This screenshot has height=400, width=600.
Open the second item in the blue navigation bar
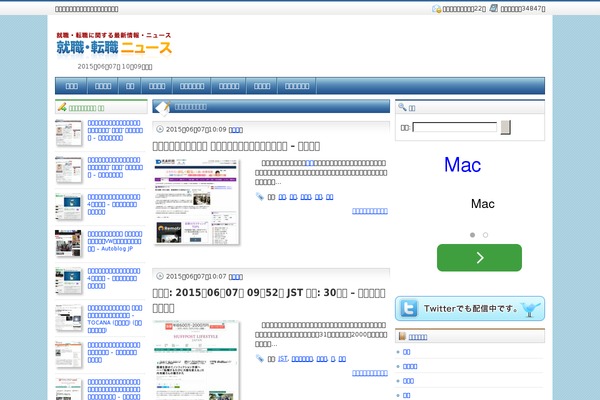click(x=103, y=86)
